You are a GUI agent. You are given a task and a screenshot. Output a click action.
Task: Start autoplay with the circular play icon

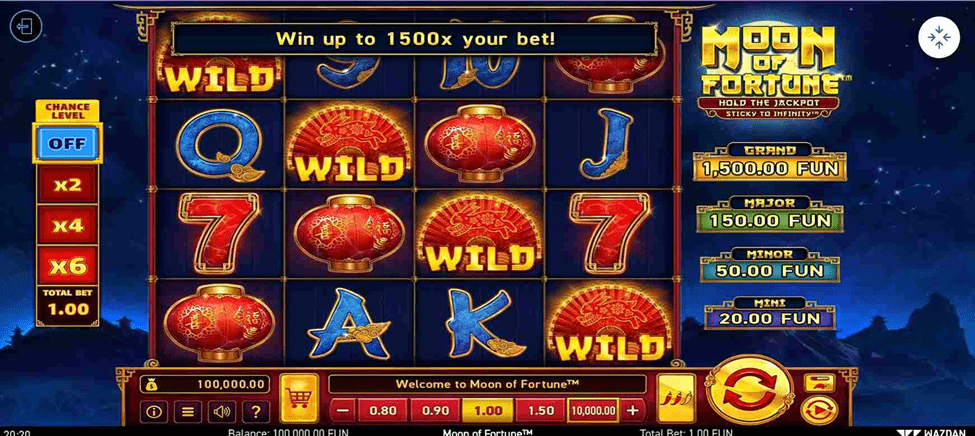[819, 410]
